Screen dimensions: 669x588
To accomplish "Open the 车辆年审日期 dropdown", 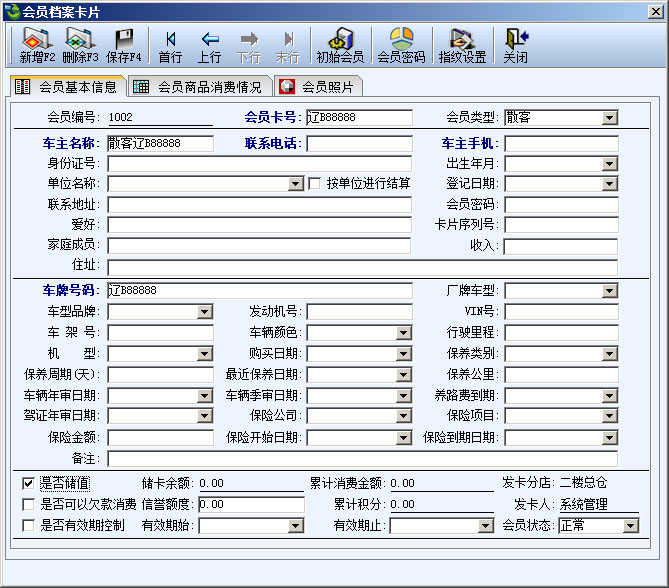I will click(205, 396).
